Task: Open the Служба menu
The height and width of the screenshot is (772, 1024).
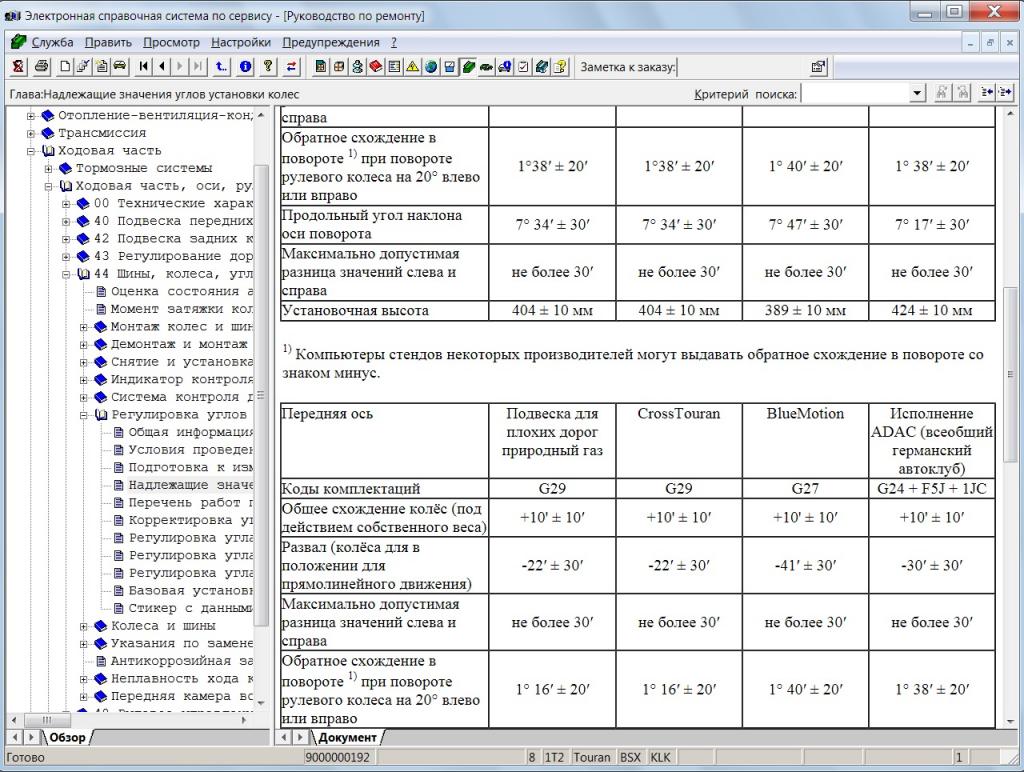Action: point(52,42)
